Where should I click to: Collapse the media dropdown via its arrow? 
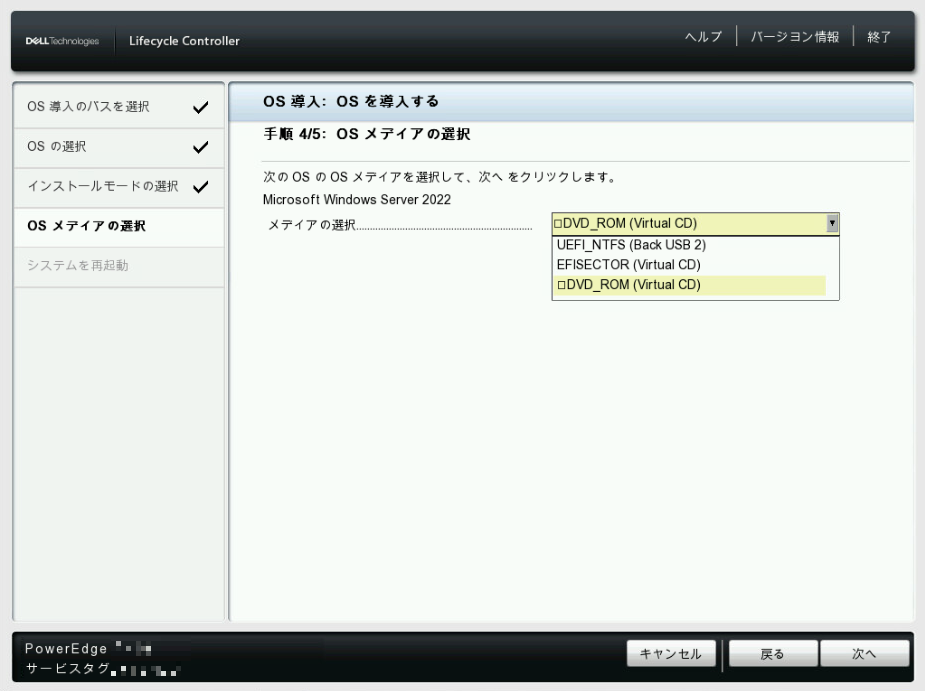coord(832,224)
